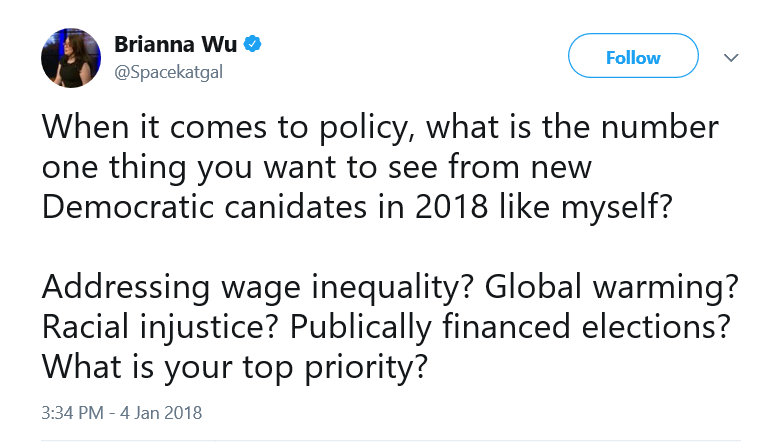Expand the chevron menu beside Follow
772x442 pixels.
click(x=731, y=58)
